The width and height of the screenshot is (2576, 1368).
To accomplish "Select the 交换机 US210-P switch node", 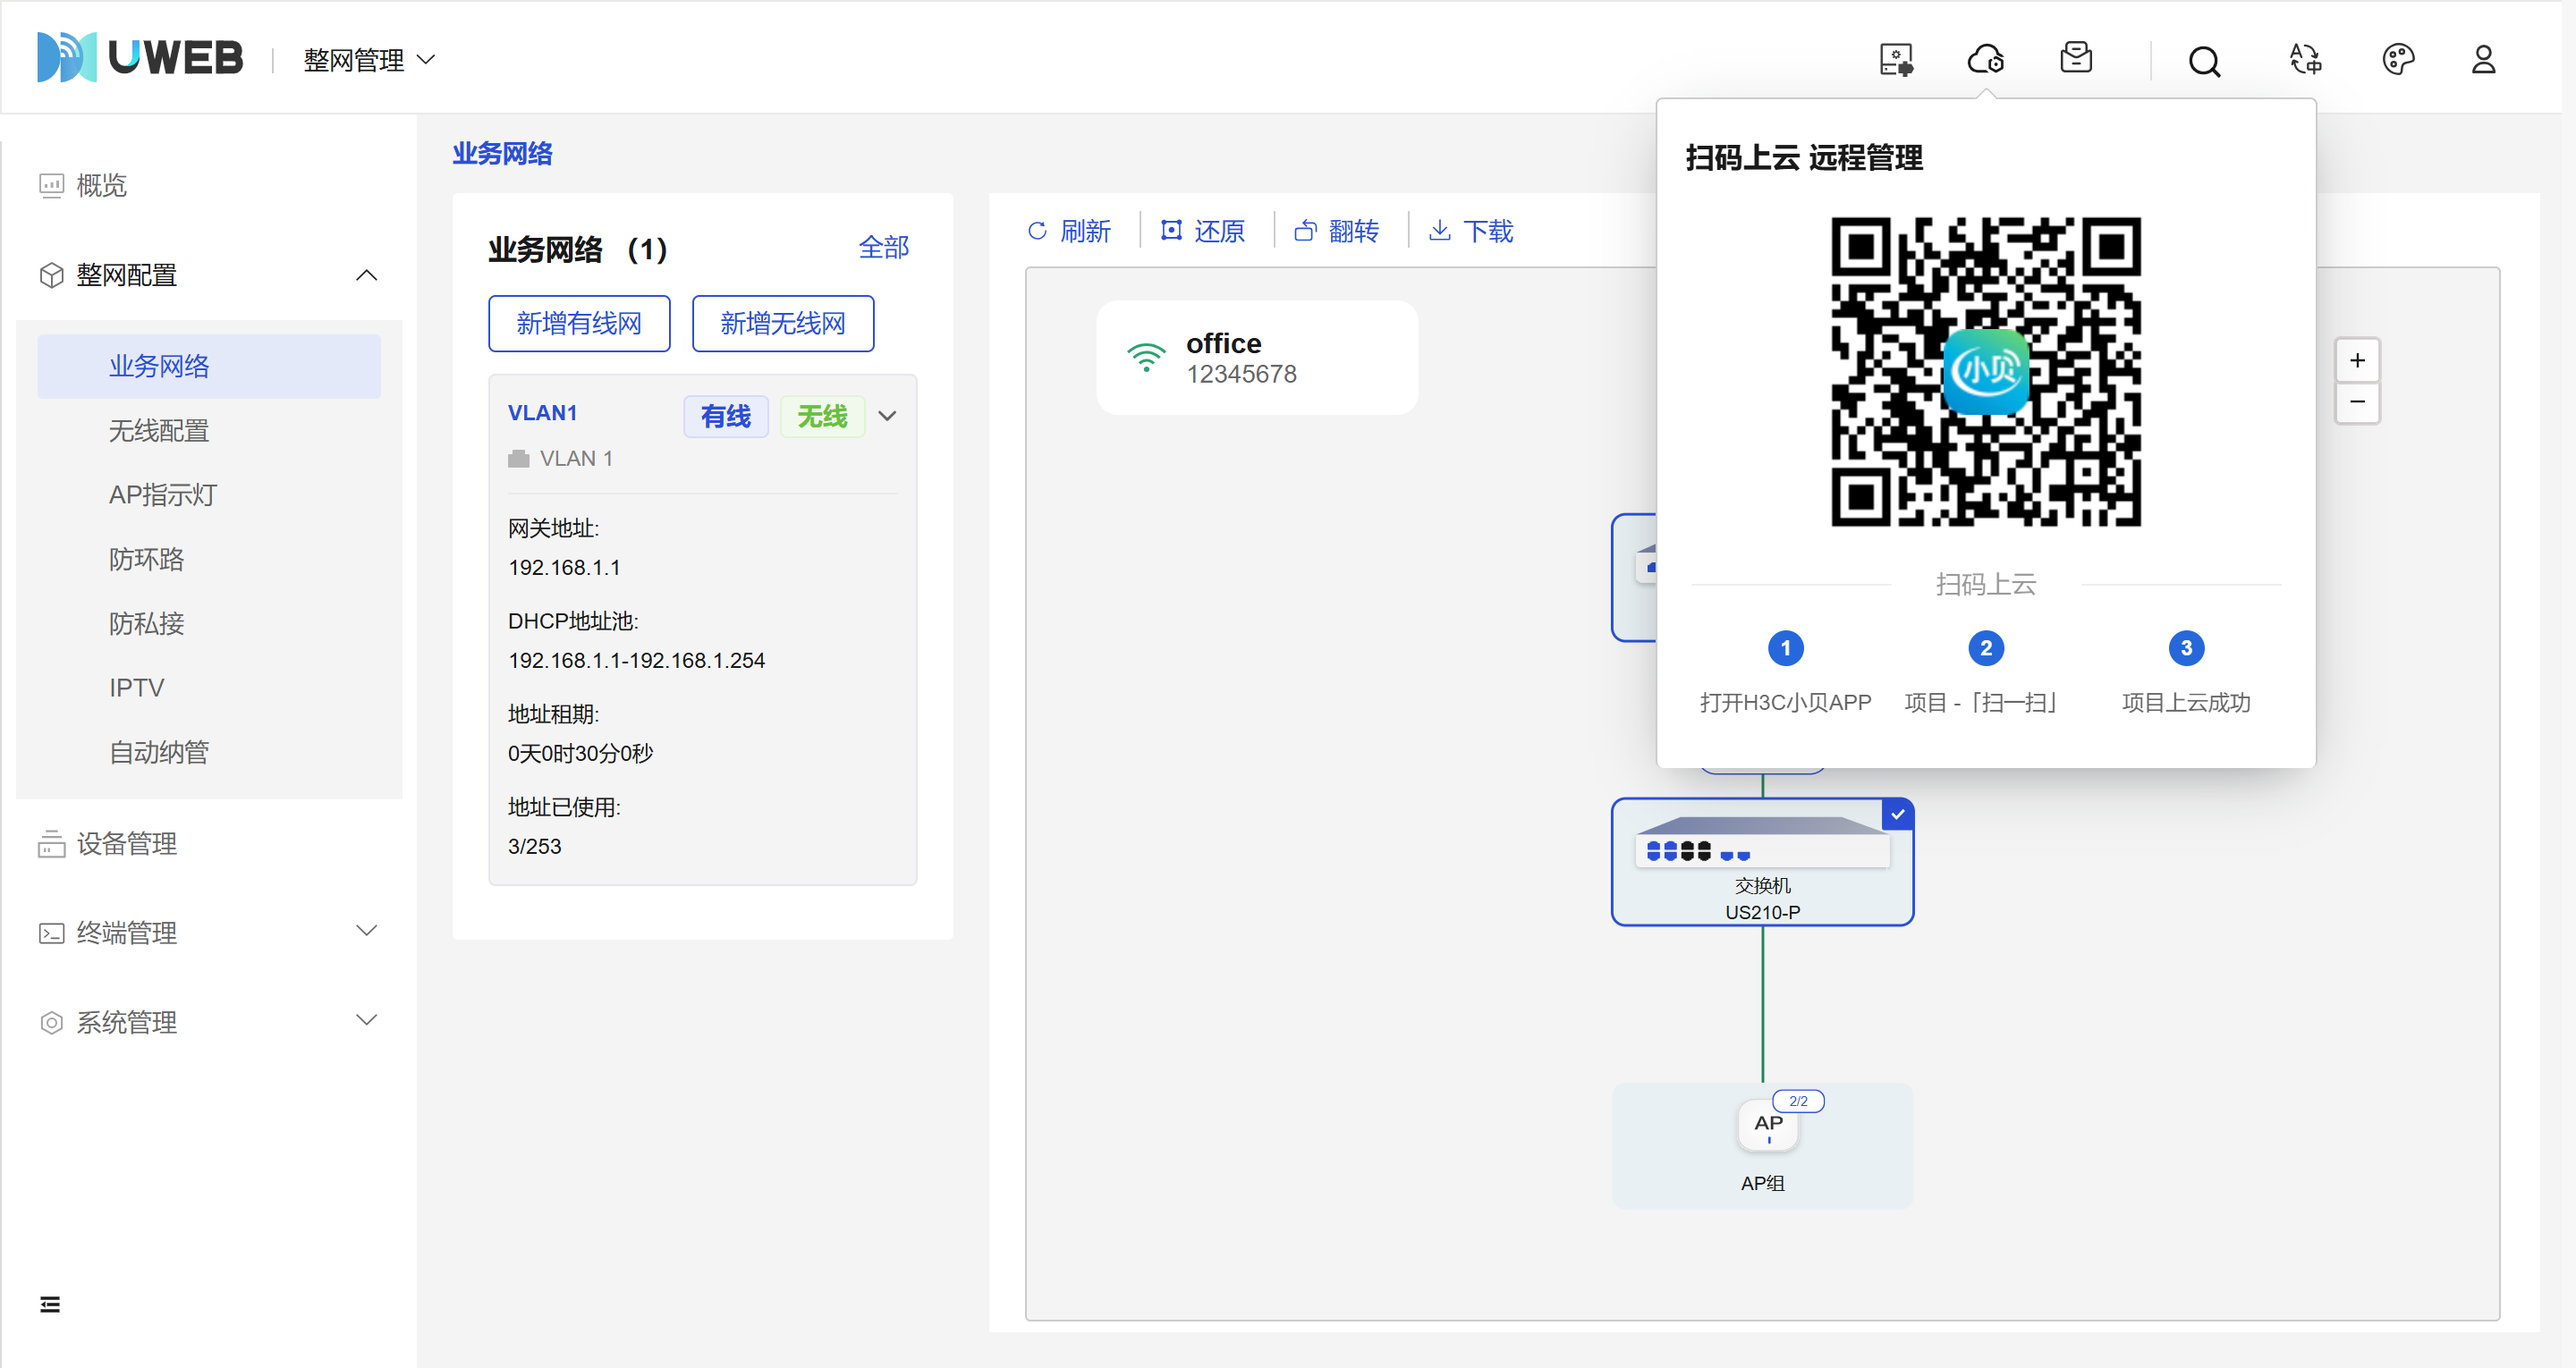I will 1762,861.
